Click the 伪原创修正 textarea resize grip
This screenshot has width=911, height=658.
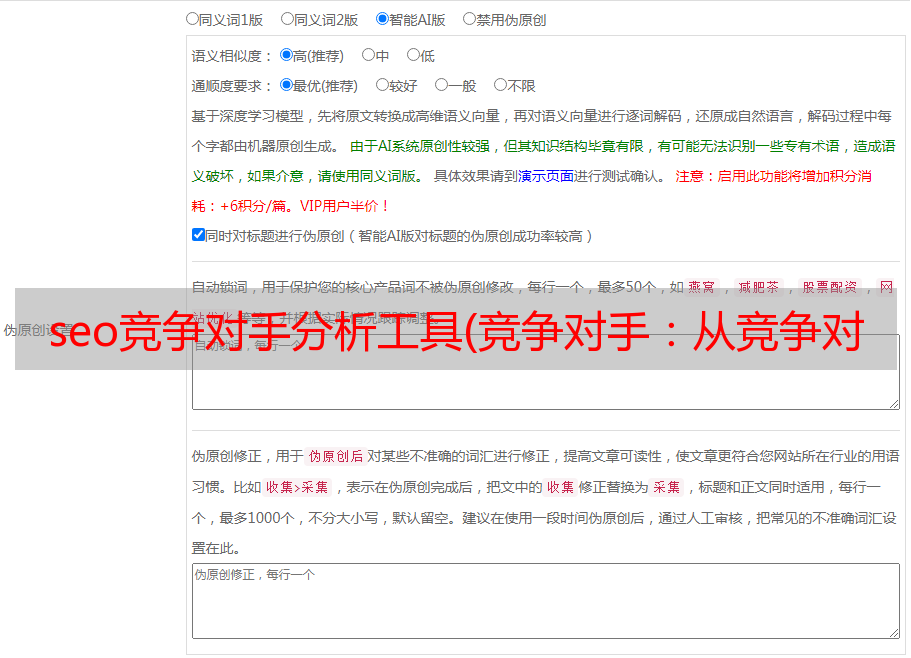pyautogui.click(x=894, y=632)
